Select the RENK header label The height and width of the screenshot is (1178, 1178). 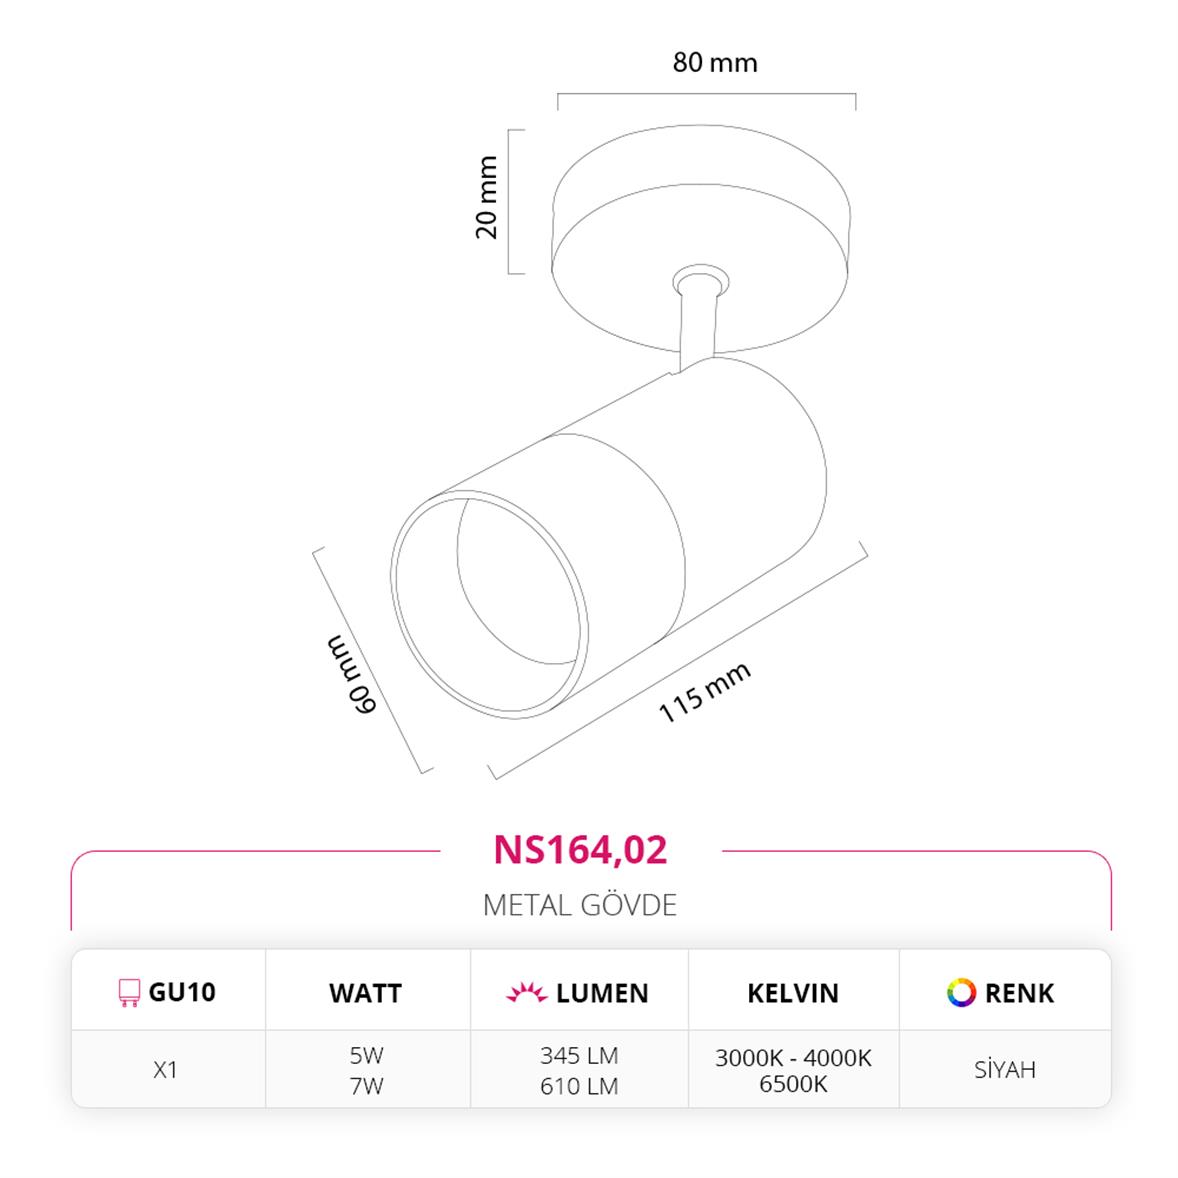(x=1019, y=993)
